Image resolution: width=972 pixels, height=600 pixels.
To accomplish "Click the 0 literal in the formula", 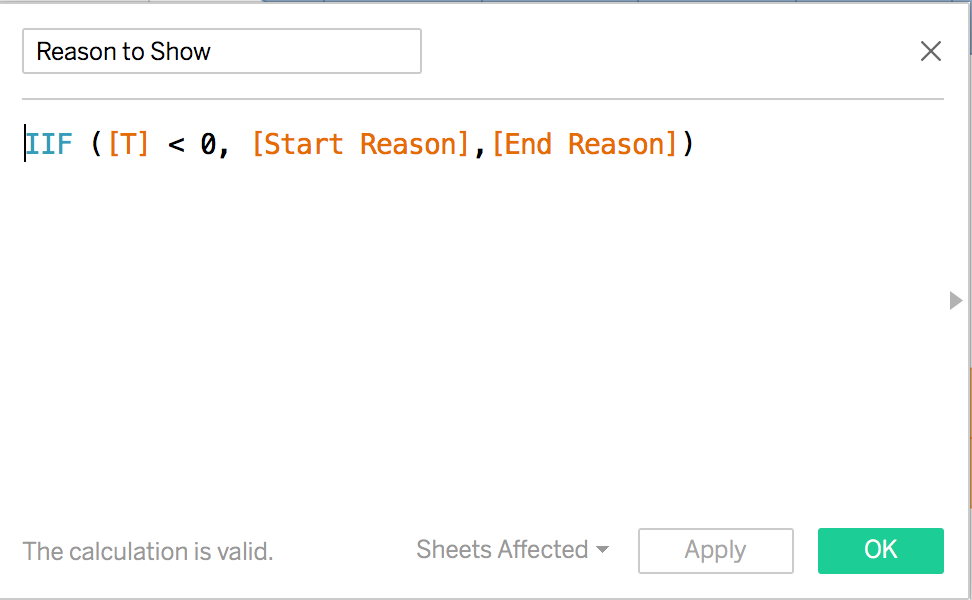I will coord(208,144).
